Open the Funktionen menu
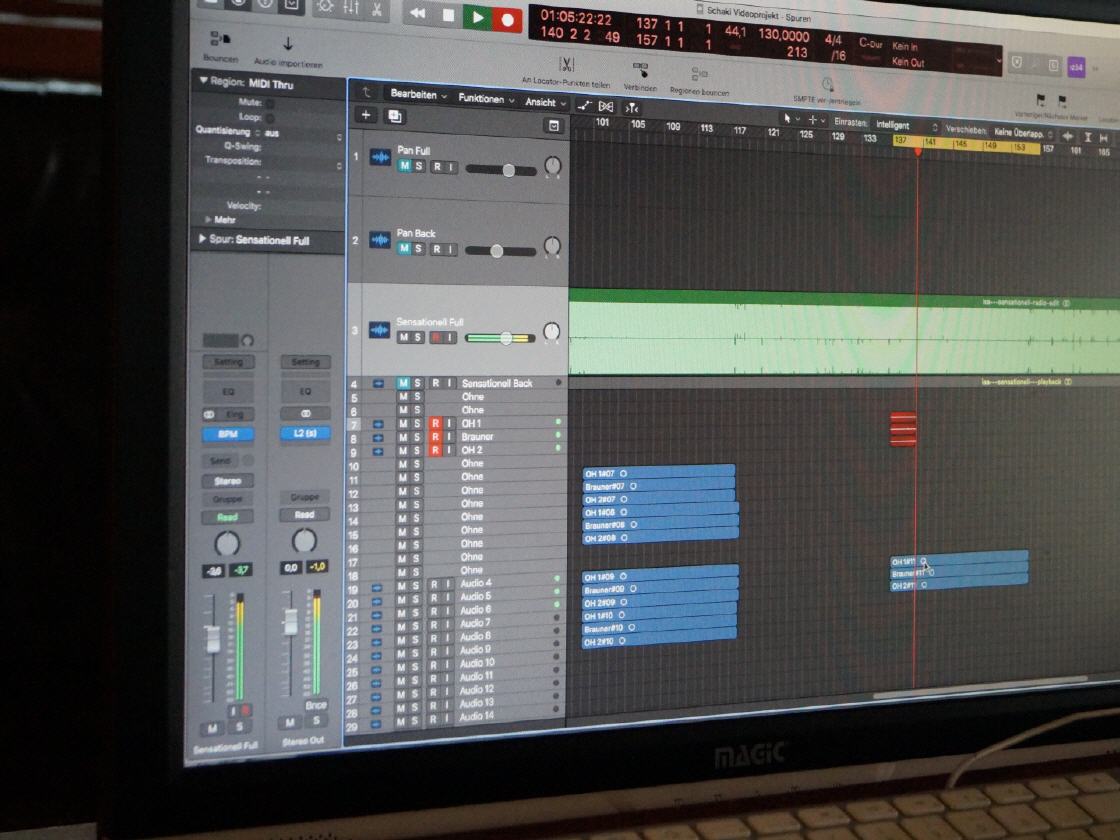The height and width of the screenshot is (840, 1120). [486, 99]
